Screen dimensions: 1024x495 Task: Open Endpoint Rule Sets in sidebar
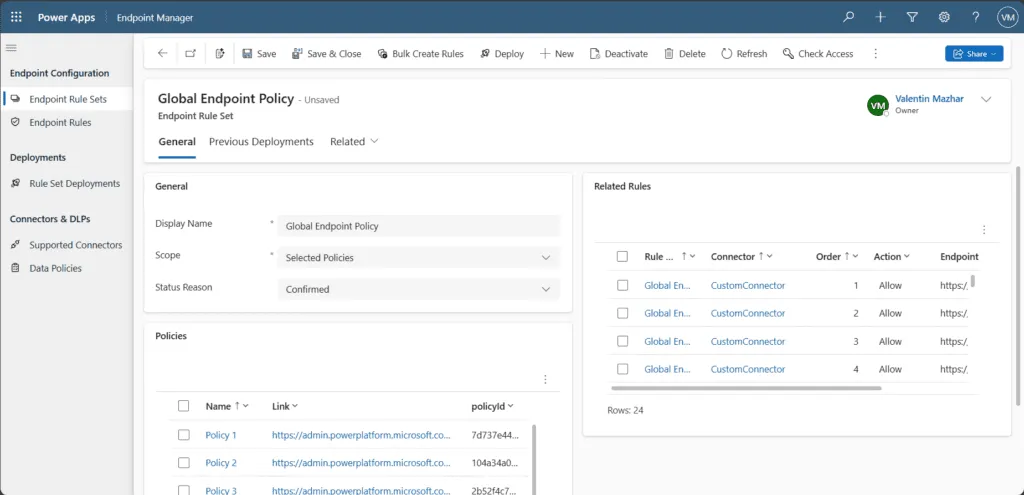[x=67, y=99]
